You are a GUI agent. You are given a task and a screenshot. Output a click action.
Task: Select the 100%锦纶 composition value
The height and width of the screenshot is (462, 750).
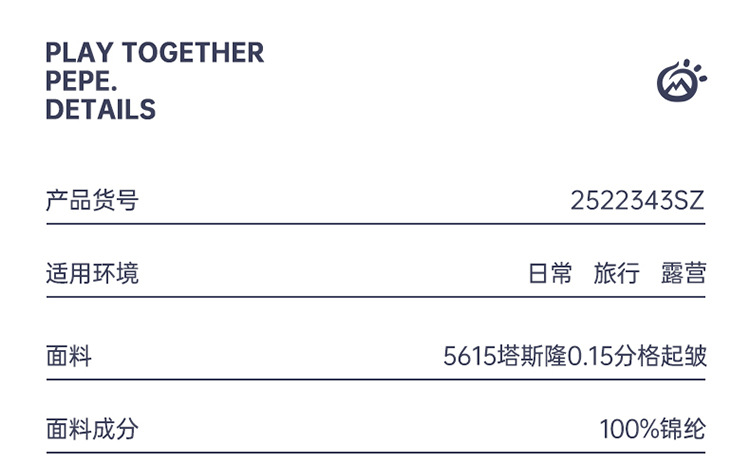pyautogui.click(x=652, y=430)
